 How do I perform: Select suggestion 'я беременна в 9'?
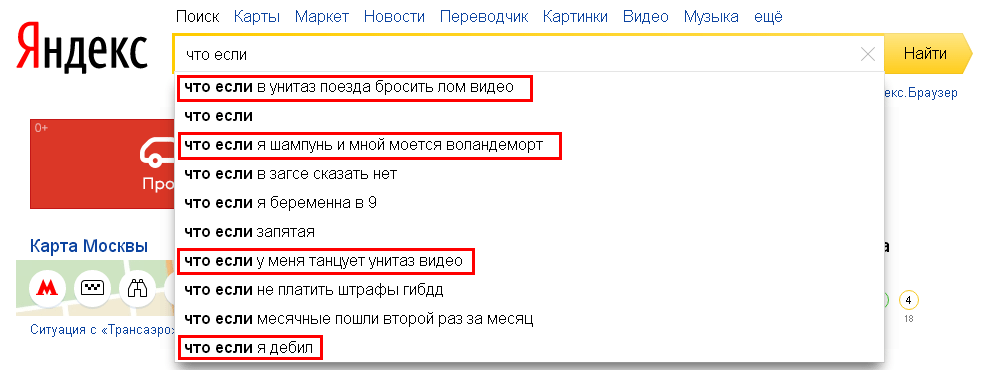pyautogui.click(x=530, y=203)
